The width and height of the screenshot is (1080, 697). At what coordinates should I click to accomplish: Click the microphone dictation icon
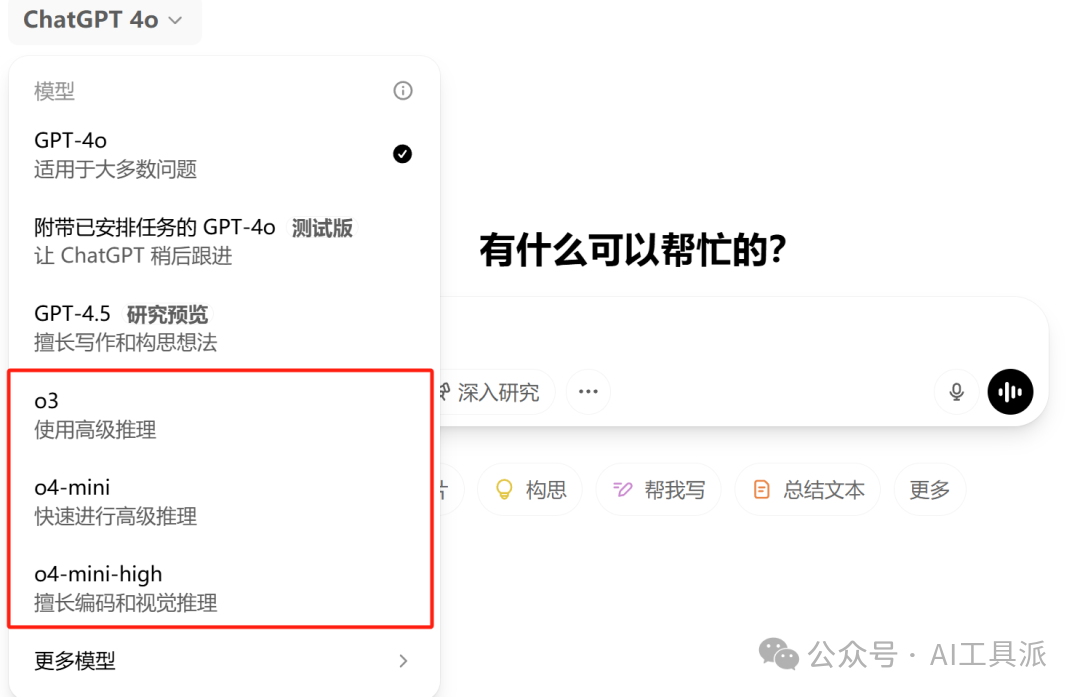[956, 392]
